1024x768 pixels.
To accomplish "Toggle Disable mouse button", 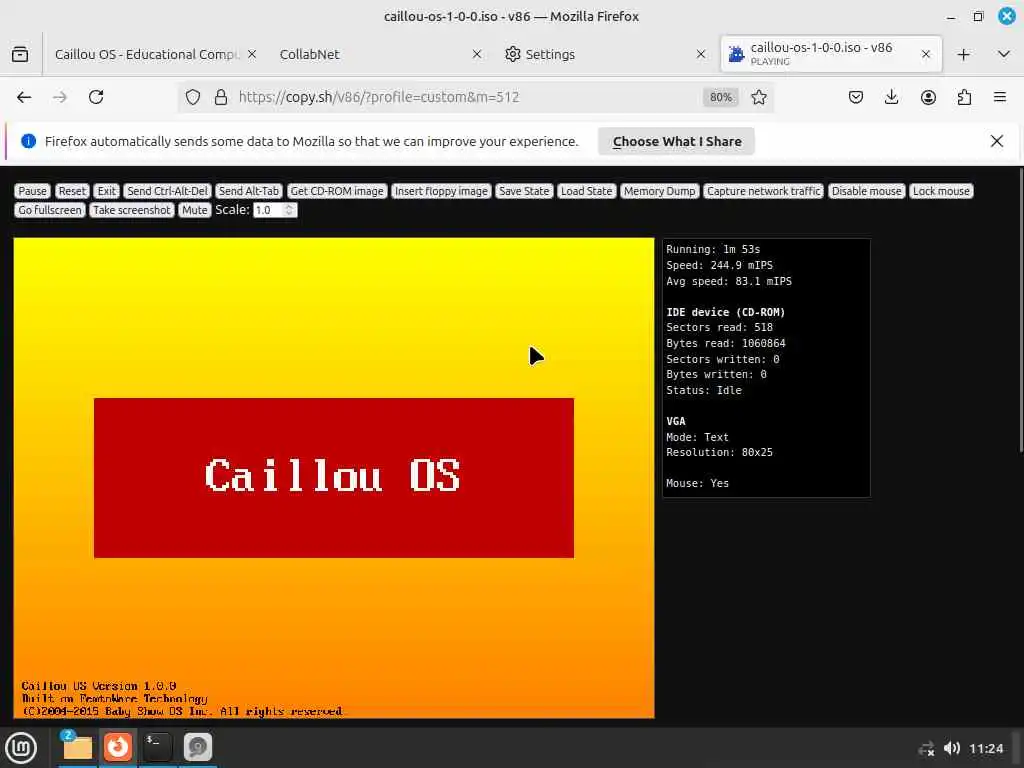I will 867,191.
